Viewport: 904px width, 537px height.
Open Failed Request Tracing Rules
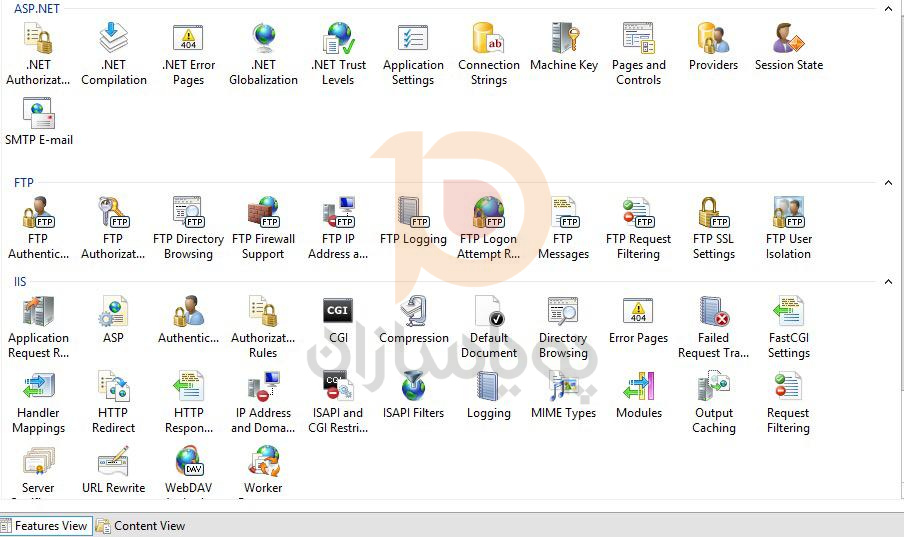tap(714, 328)
